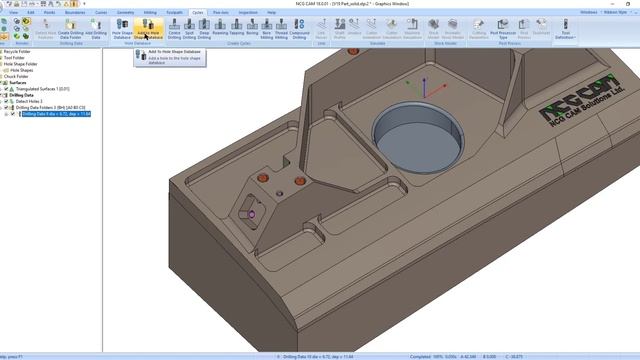Click the Machine Simulation icon
640x360 pixels.
pos(412,29)
